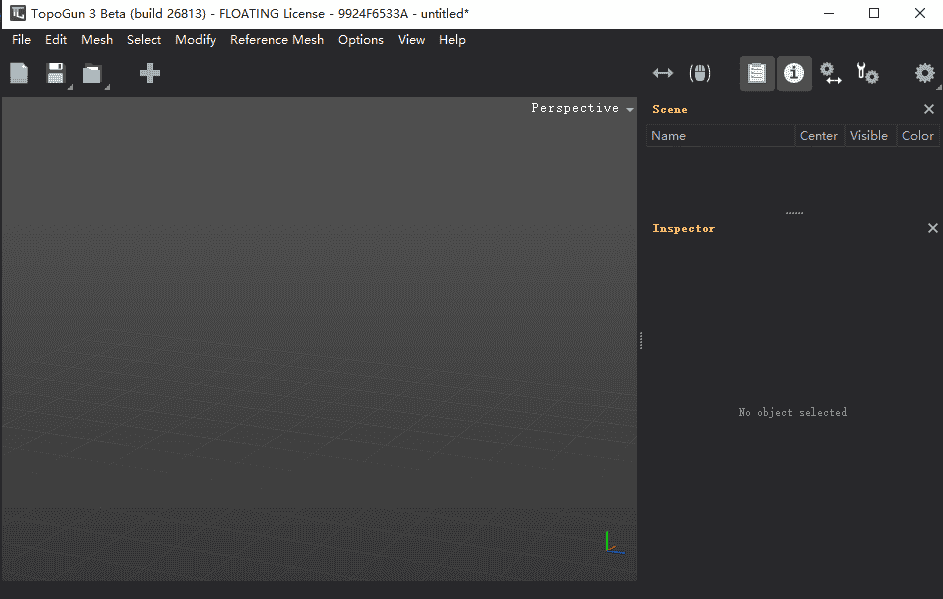Open the Mesh menu
The width and height of the screenshot is (943, 599).
[x=97, y=40]
